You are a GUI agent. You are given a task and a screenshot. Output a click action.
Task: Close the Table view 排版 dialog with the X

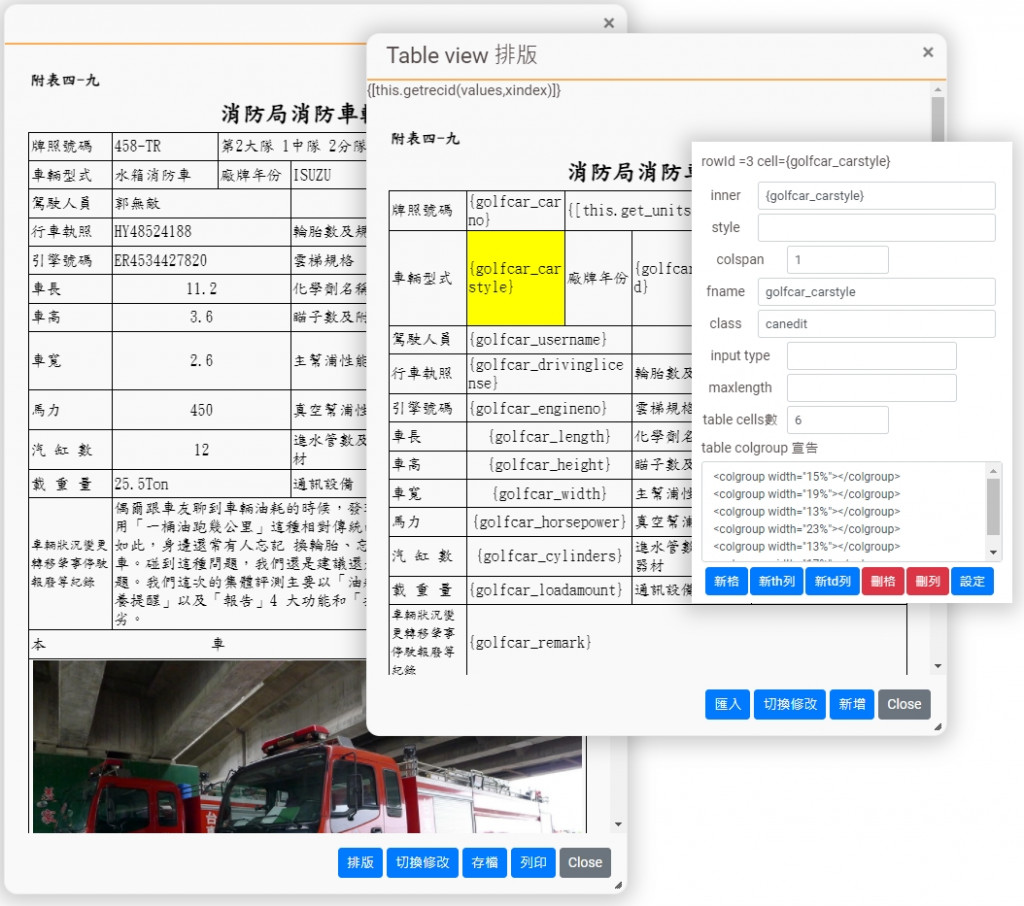point(927,52)
